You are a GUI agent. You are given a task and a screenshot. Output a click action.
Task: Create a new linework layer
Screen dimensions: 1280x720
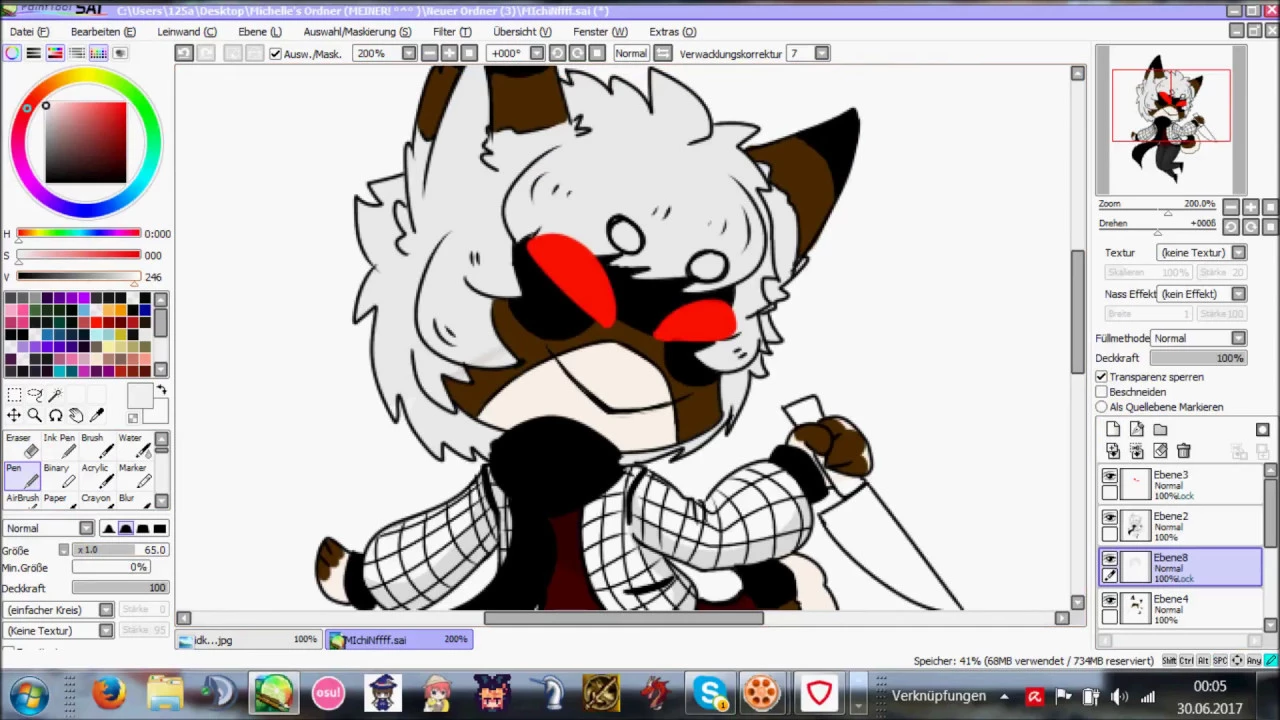click(x=1137, y=430)
